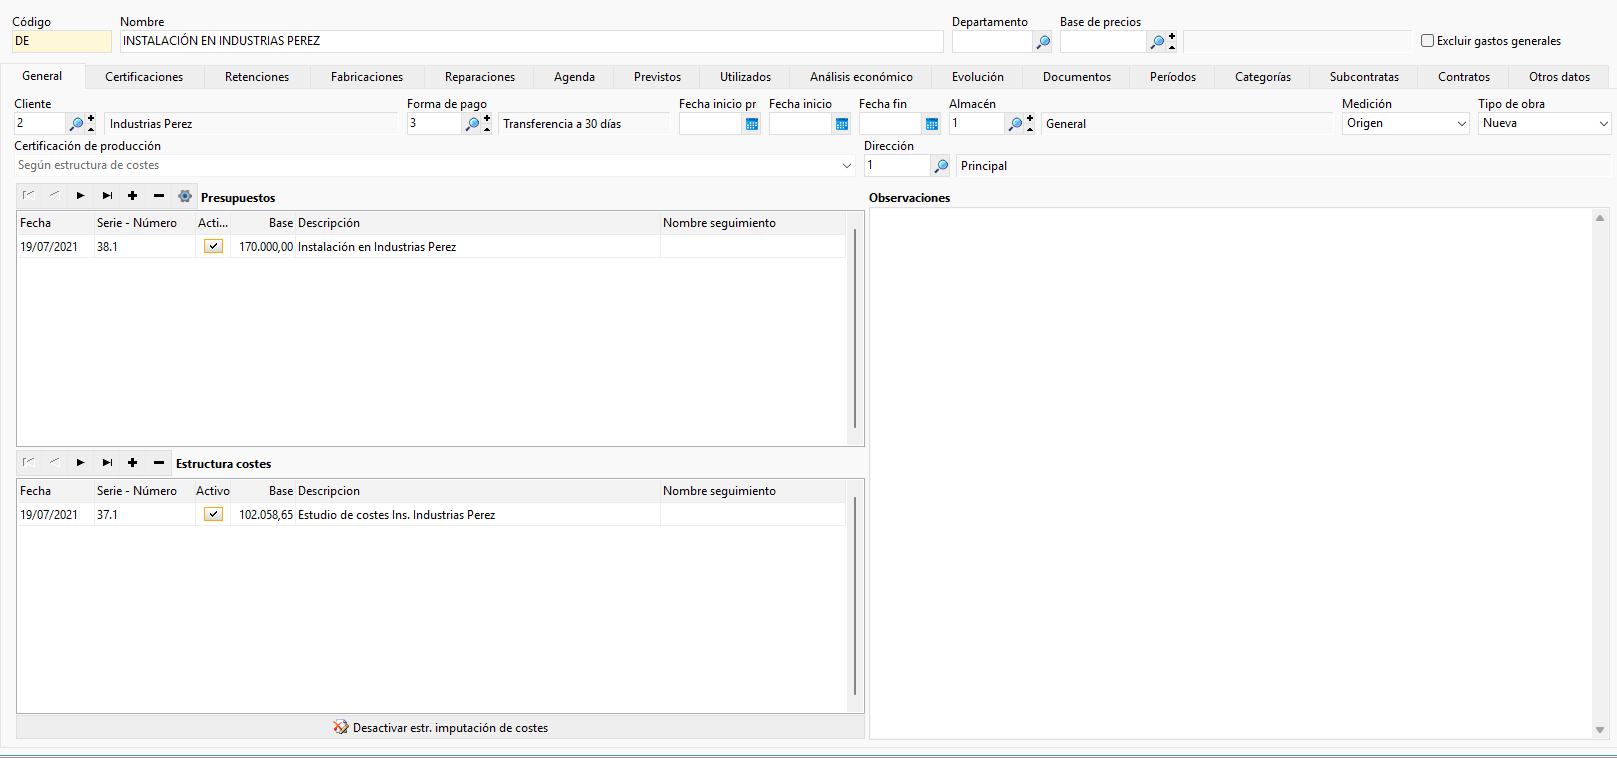
Task: Click the Observaciones scrollbar down arrow
Action: pyautogui.click(x=1599, y=730)
